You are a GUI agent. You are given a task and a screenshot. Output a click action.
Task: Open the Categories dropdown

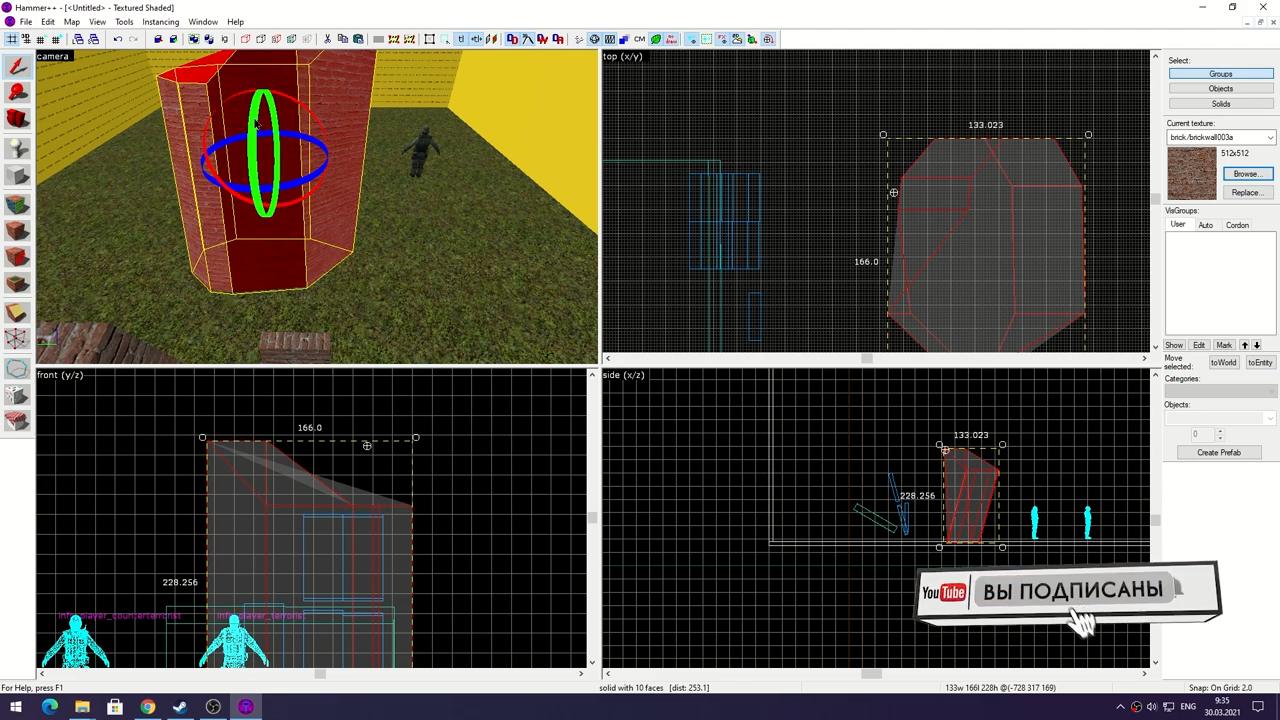(1220, 391)
